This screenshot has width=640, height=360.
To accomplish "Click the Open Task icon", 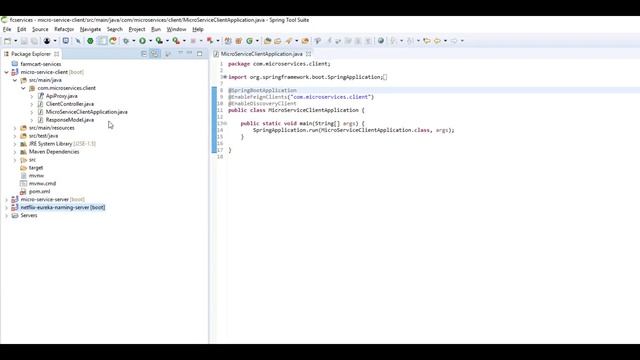I will [x=278, y=41].
